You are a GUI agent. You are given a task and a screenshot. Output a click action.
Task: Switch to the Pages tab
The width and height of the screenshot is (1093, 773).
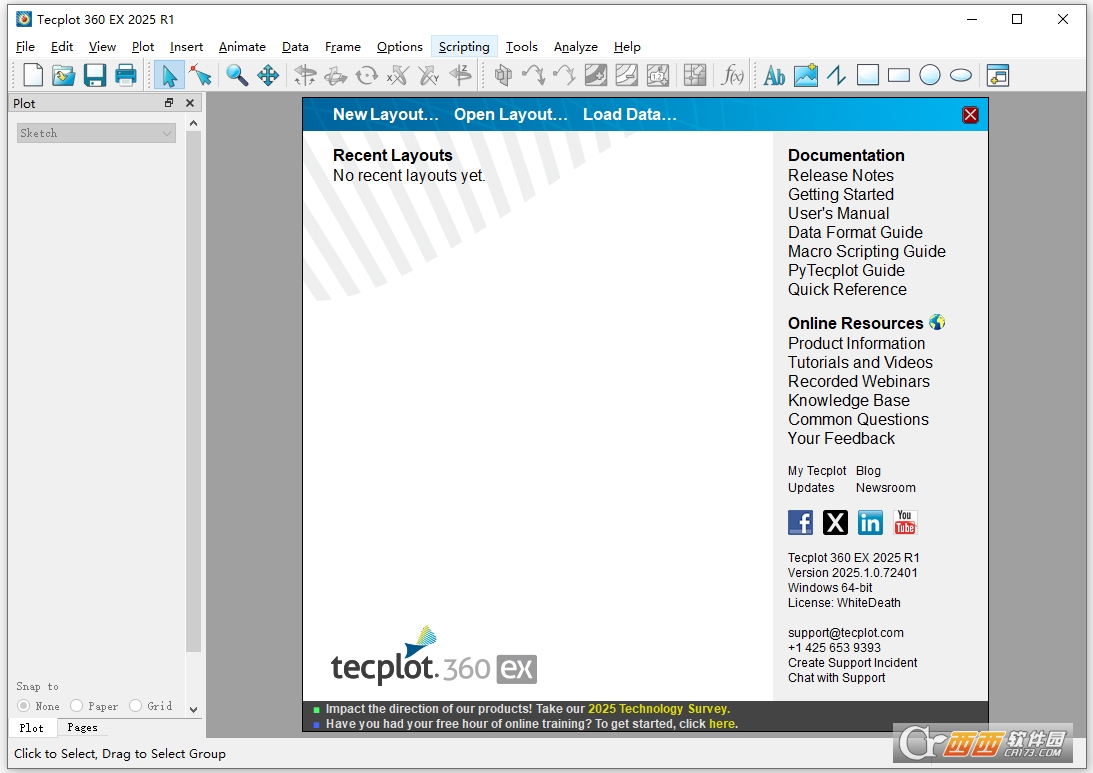pos(82,728)
